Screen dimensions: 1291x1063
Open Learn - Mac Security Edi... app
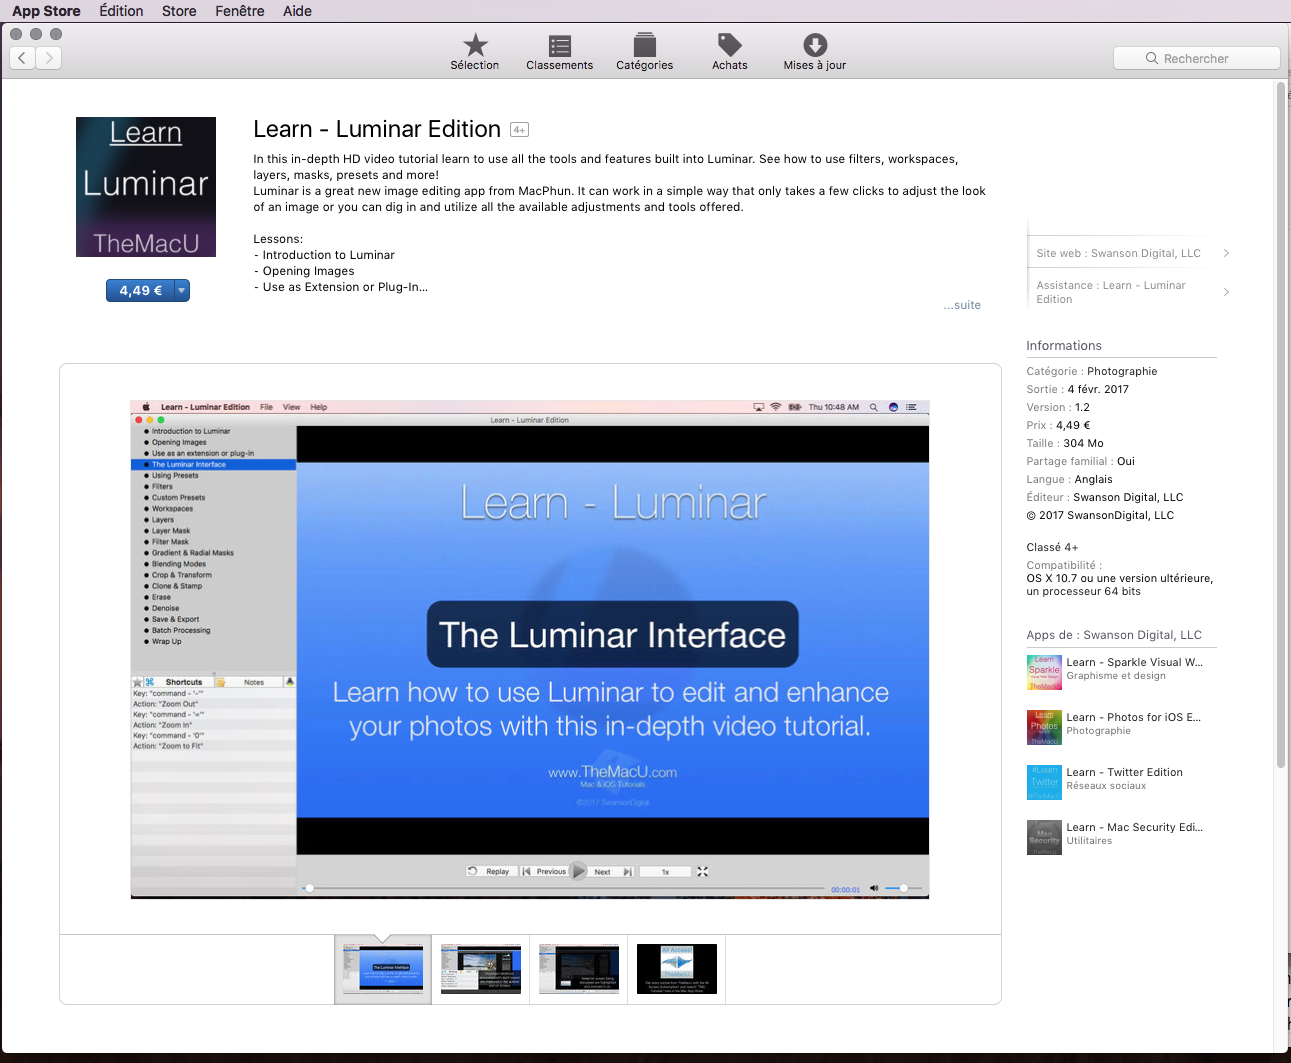point(1134,827)
